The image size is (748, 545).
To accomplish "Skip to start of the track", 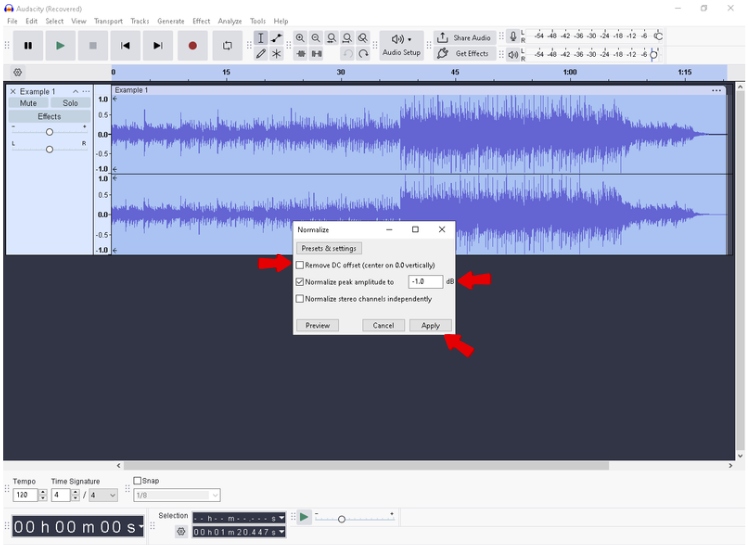I will coord(125,45).
